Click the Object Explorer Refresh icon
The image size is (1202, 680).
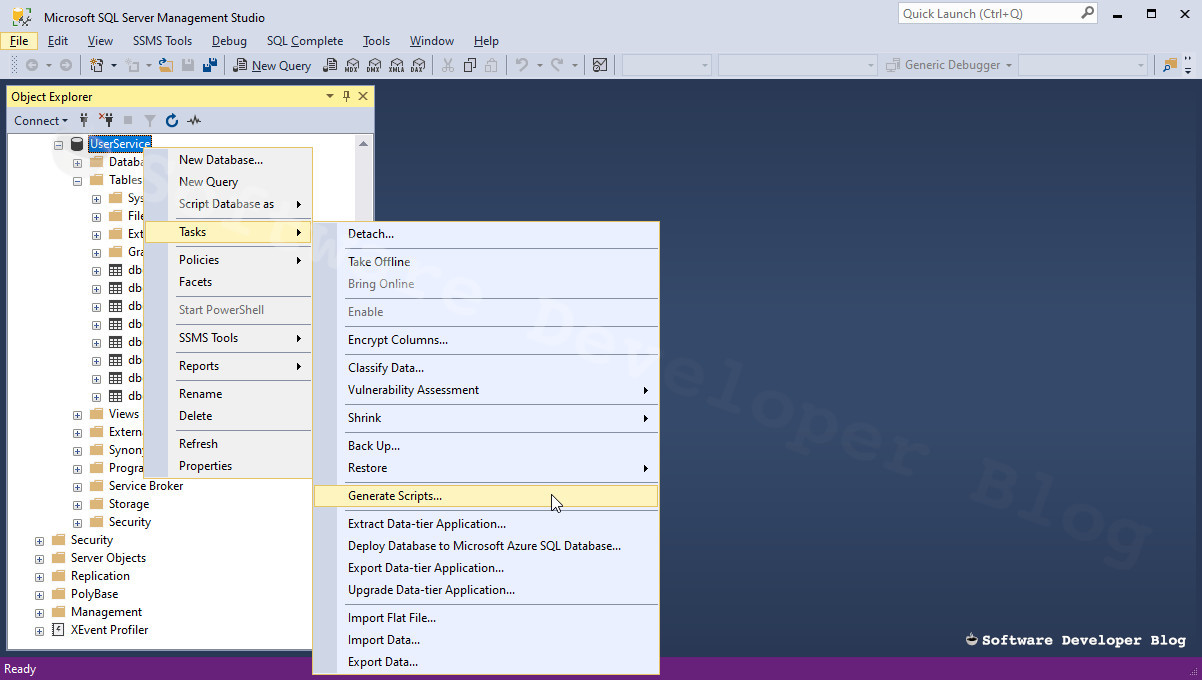[172, 120]
